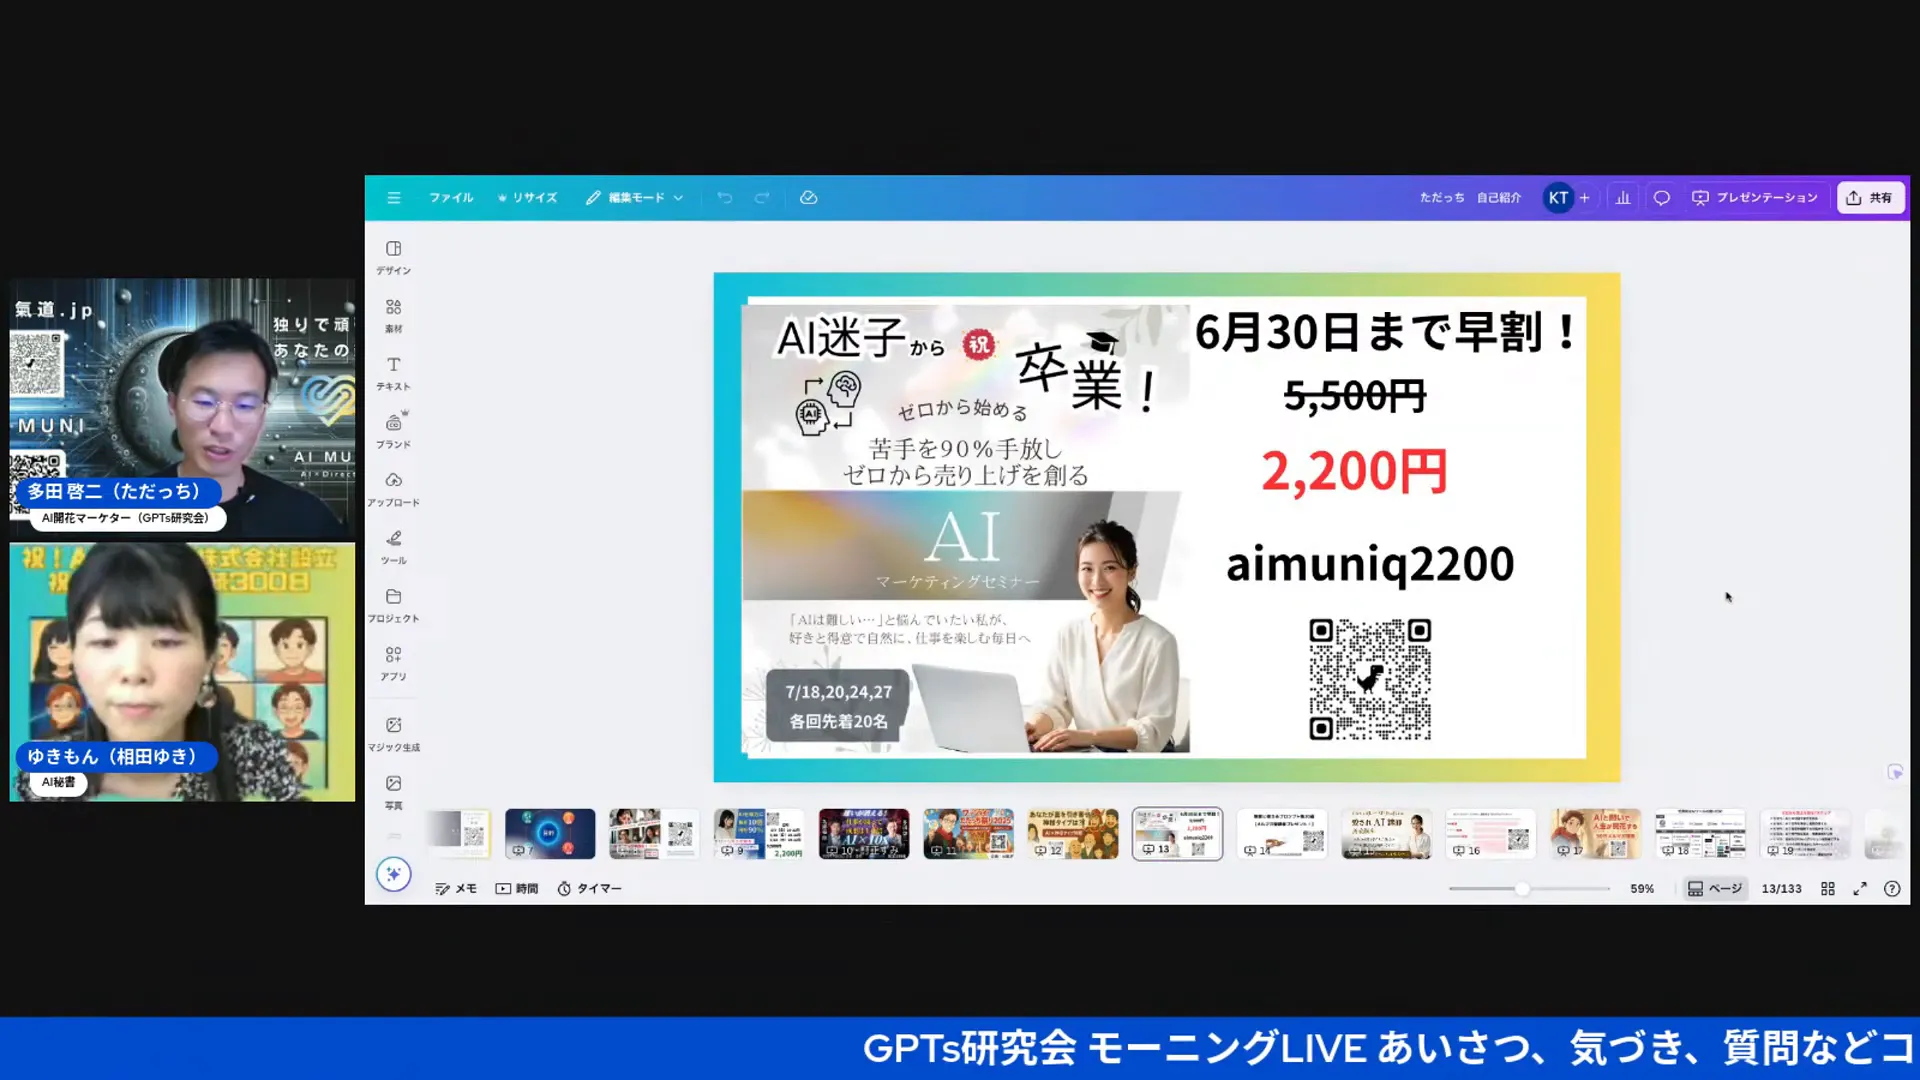Click the plus icon to add collaborator

pos(1584,198)
